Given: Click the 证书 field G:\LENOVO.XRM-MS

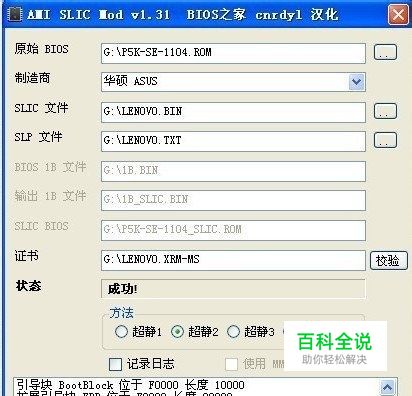Looking at the screenshot, I should click(x=233, y=260).
